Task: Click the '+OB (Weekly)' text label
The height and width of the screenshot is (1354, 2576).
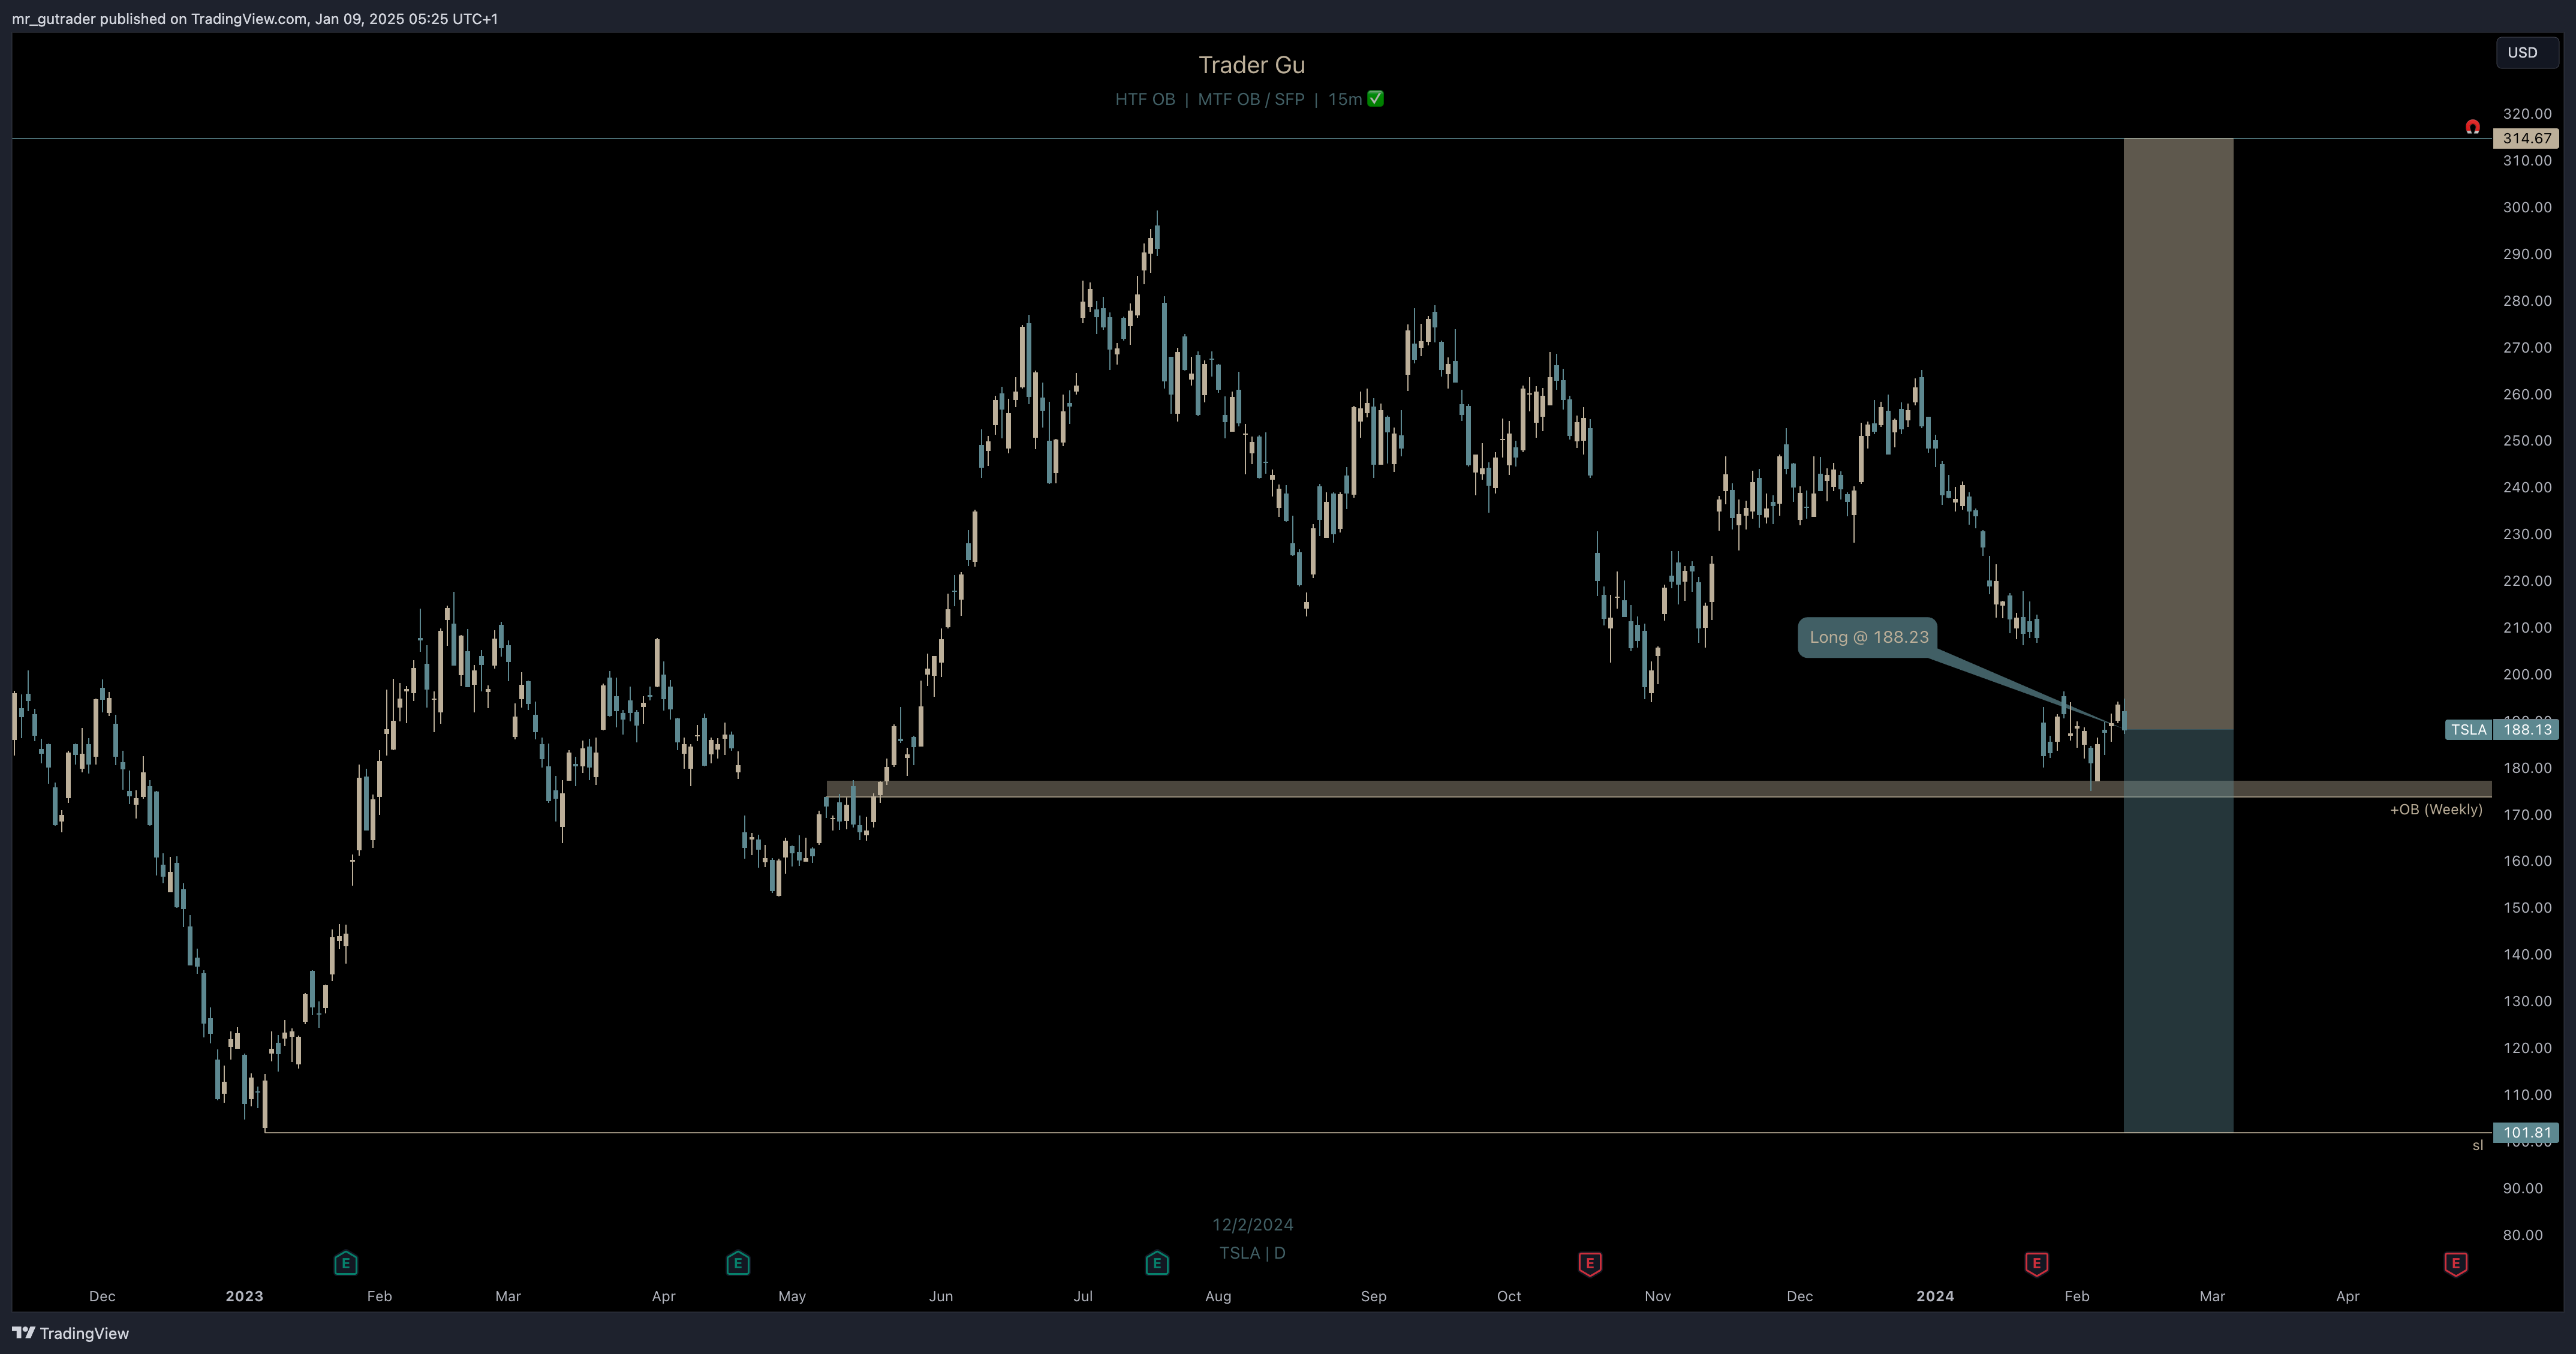Action: [2436, 809]
